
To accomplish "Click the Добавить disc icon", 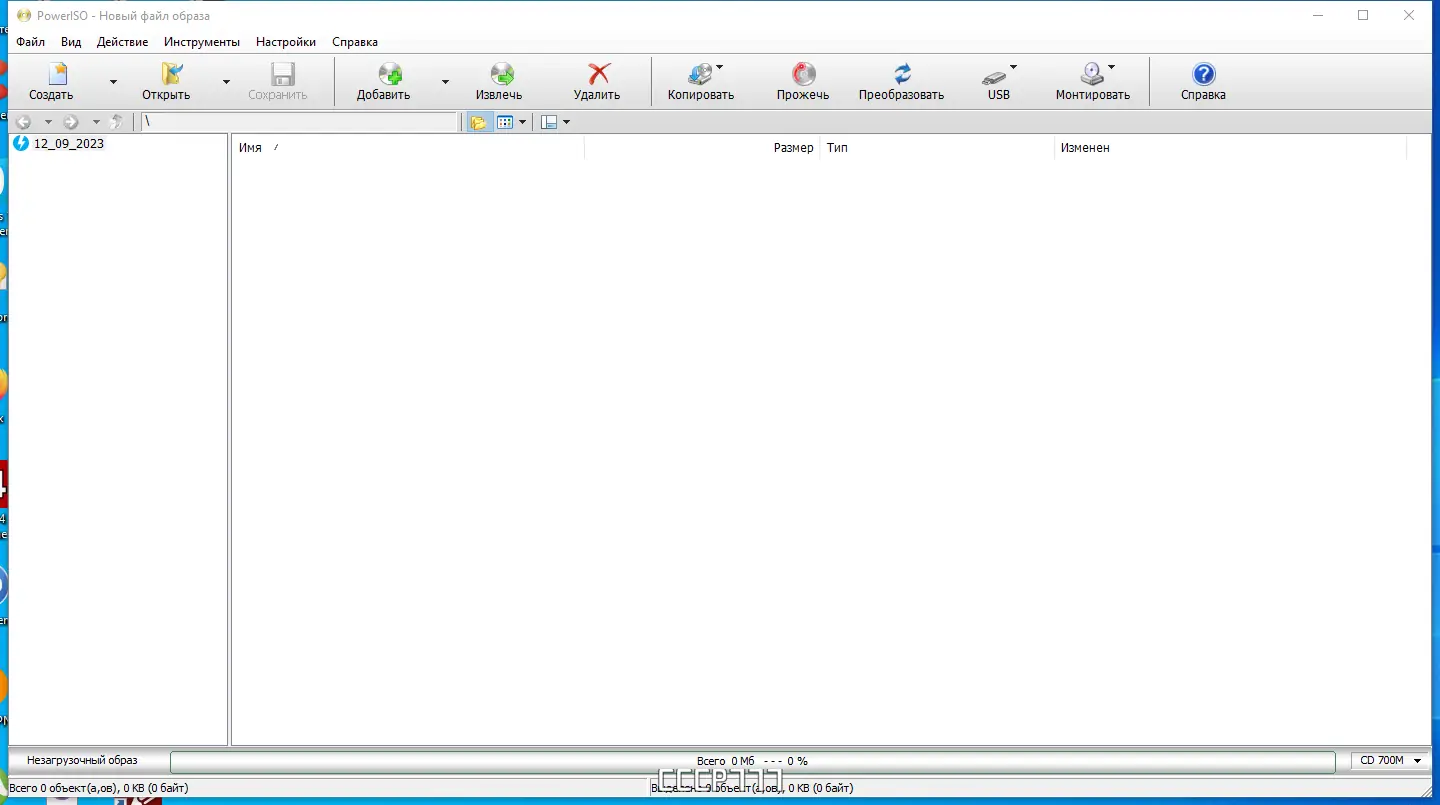I will [x=390, y=74].
